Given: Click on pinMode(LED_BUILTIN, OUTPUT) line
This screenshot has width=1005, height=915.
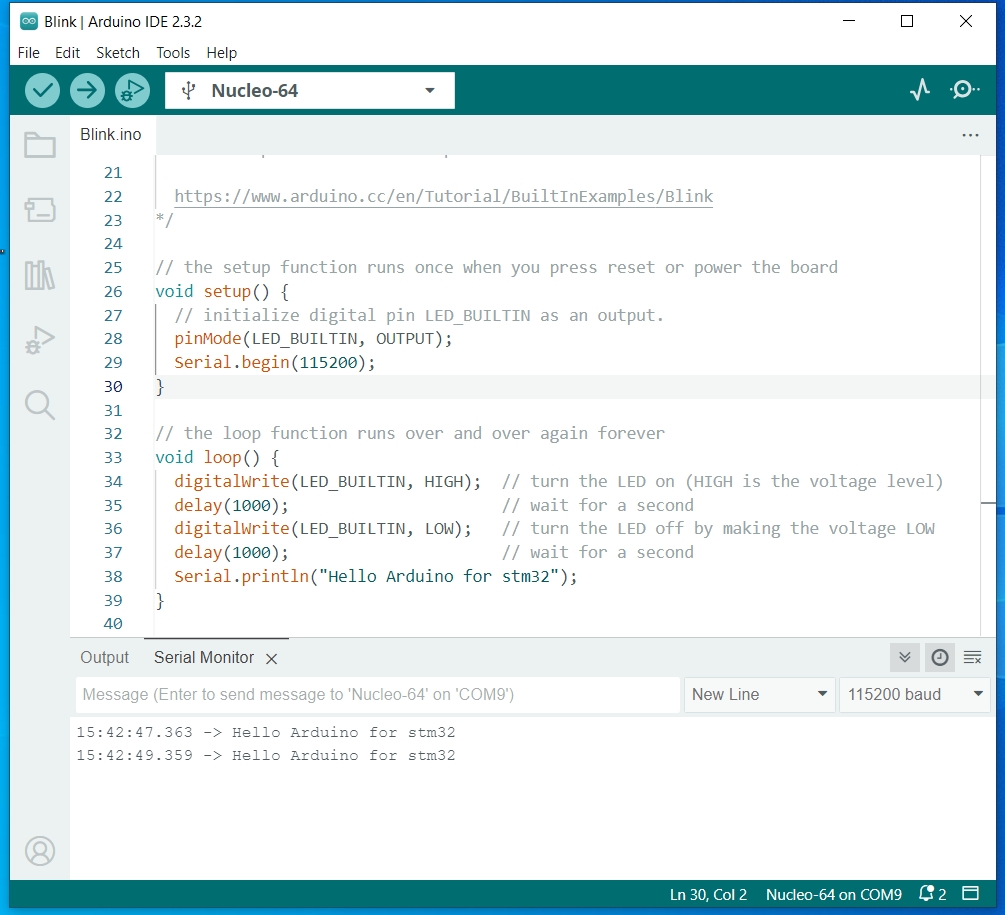Looking at the screenshot, I should [x=313, y=338].
